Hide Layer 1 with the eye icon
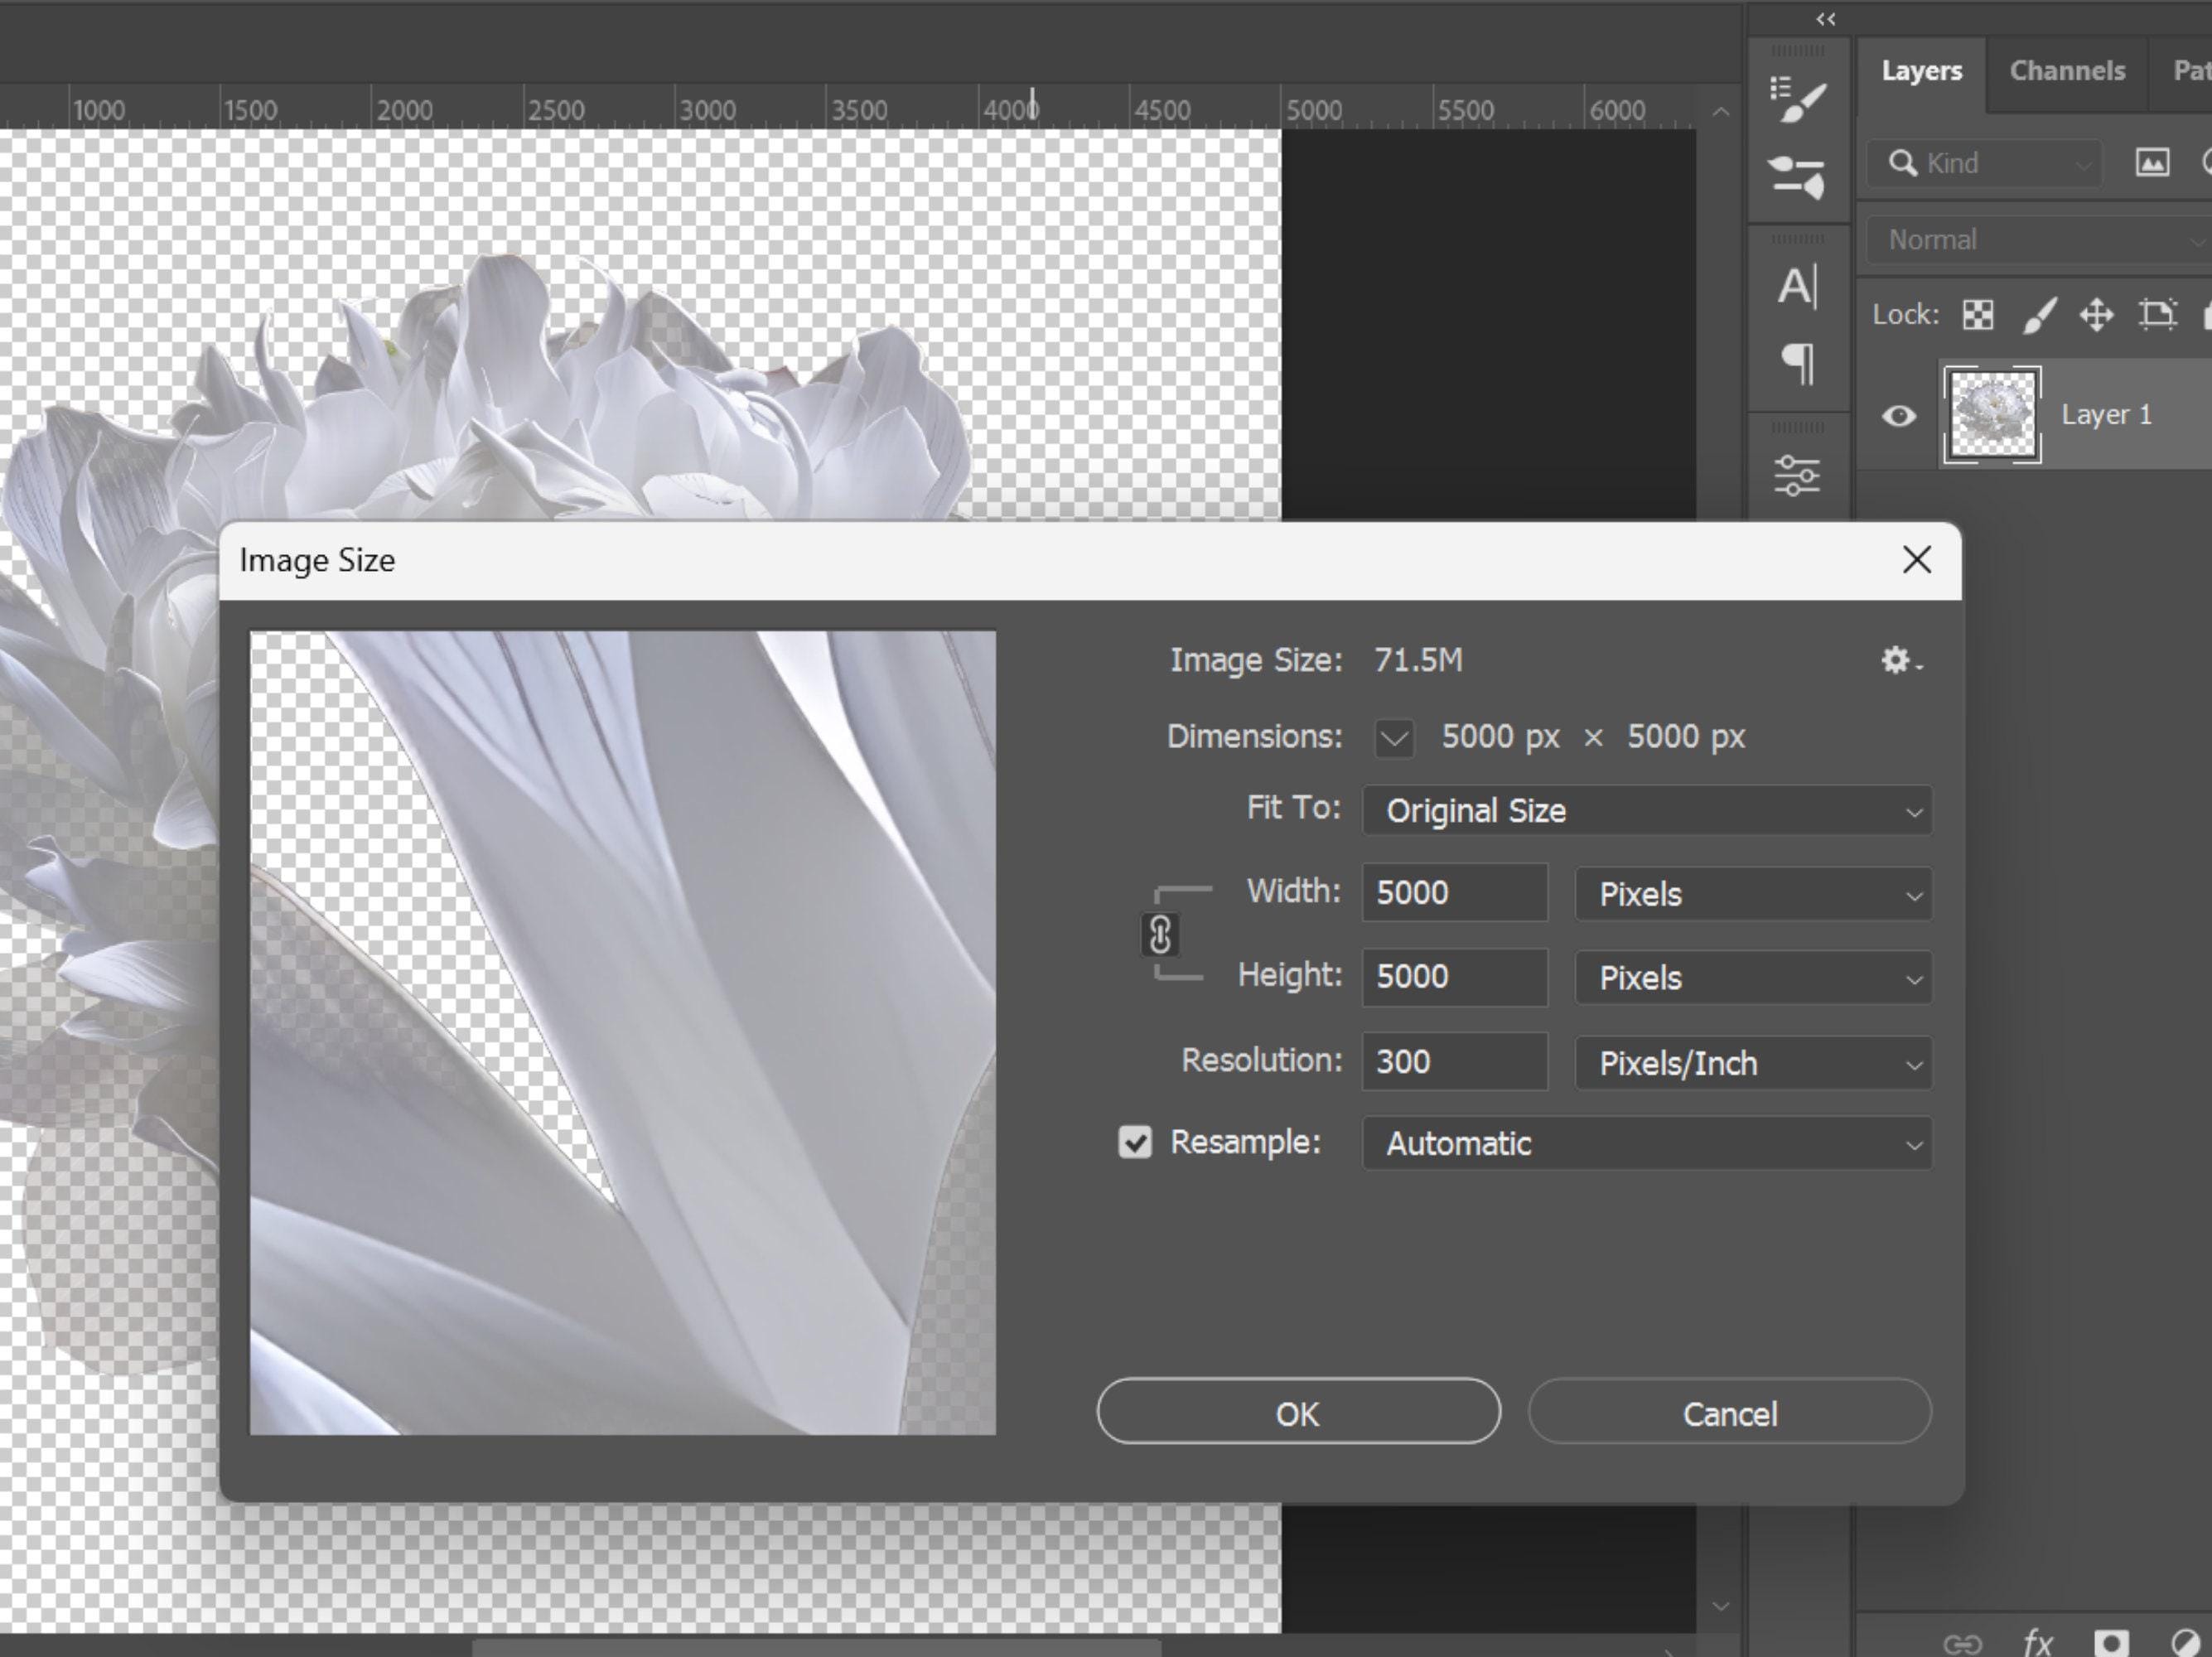This screenshot has width=2212, height=1657. pos(1898,415)
